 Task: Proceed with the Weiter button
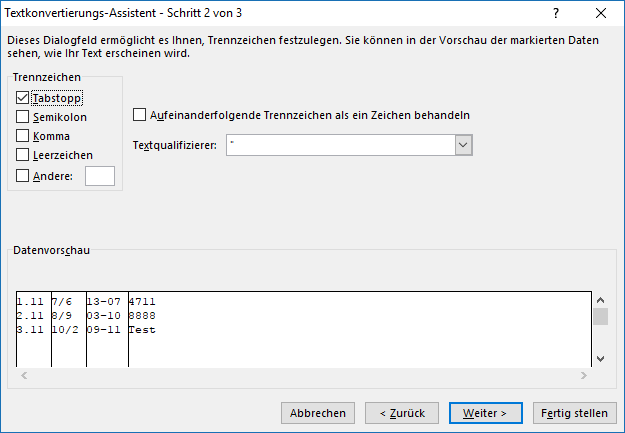(485, 413)
